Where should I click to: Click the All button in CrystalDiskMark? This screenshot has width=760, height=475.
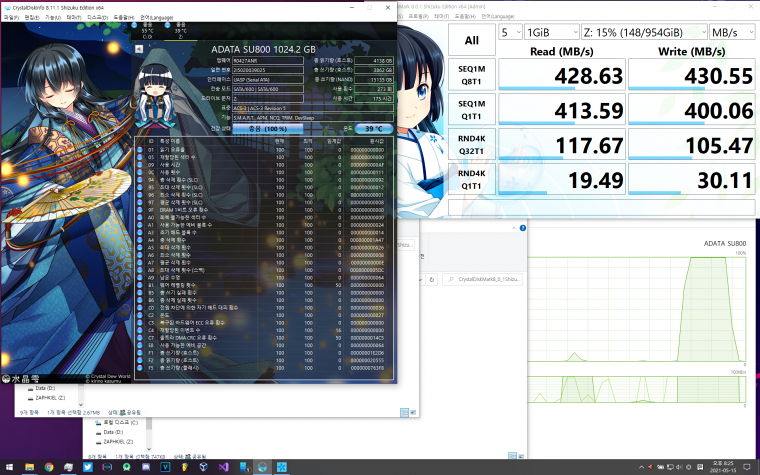point(472,40)
